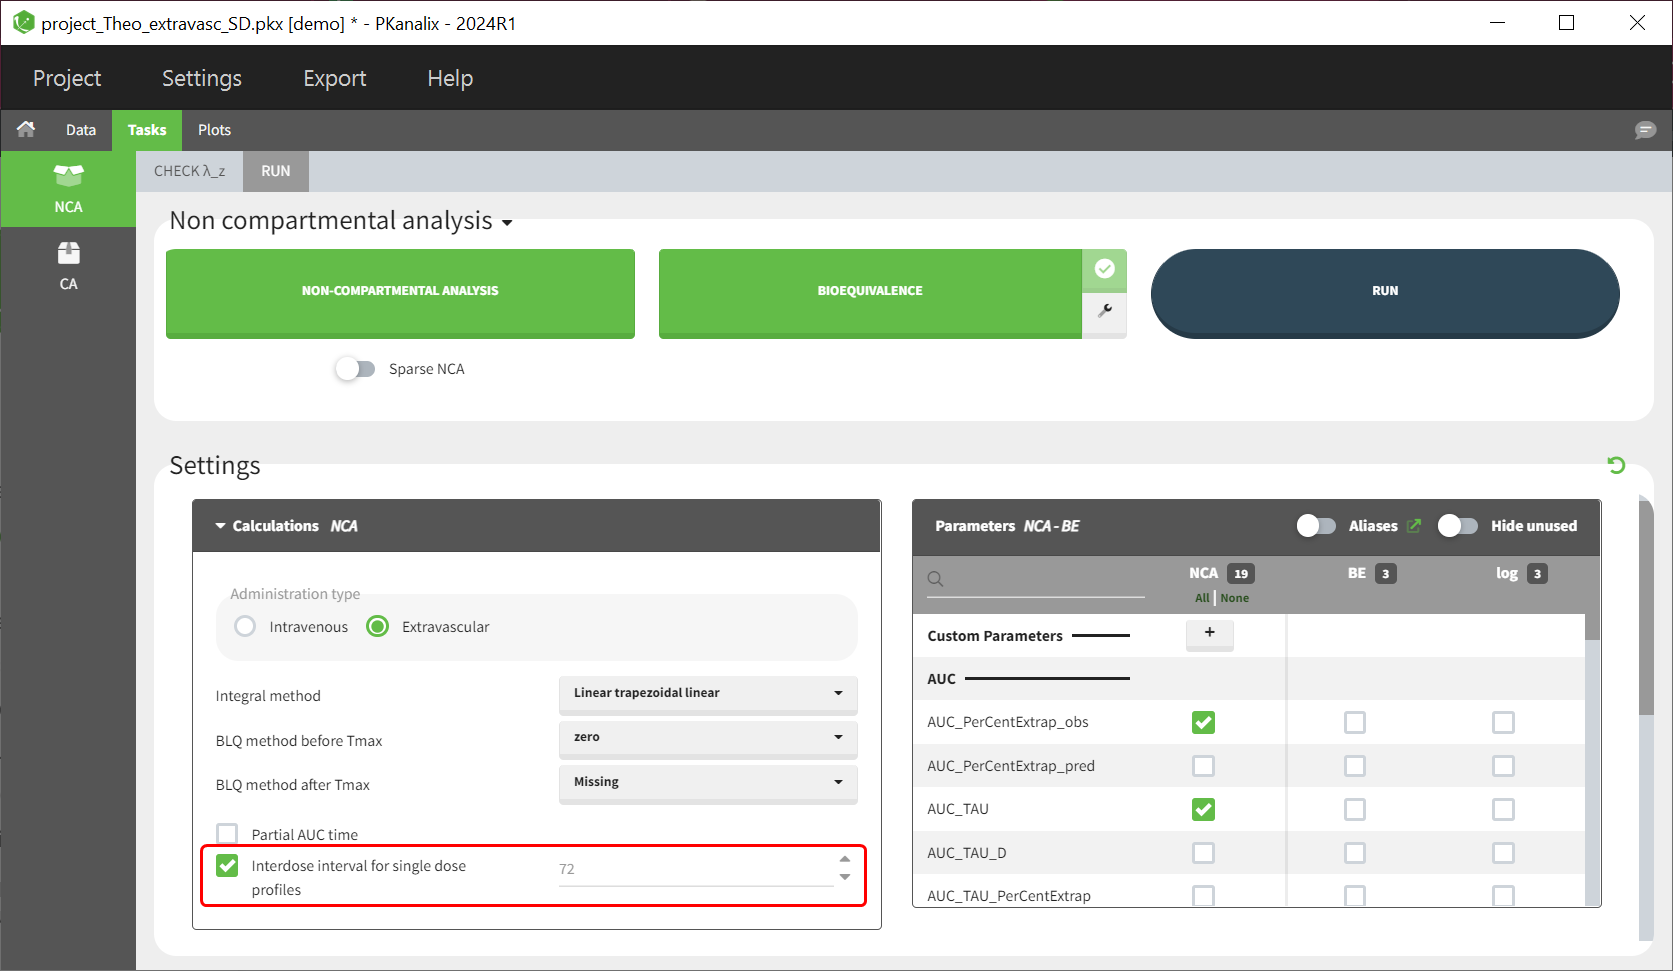Add a custom parameter with plus button
The width and height of the screenshot is (1673, 971).
pyautogui.click(x=1209, y=633)
